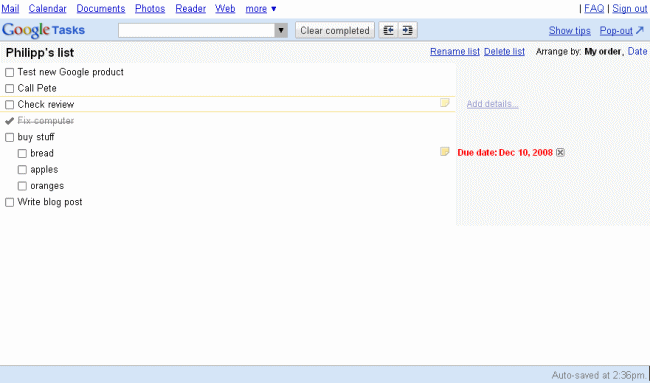650x383 pixels.
Task: Click the Clear completed button
Action: click(335, 30)
